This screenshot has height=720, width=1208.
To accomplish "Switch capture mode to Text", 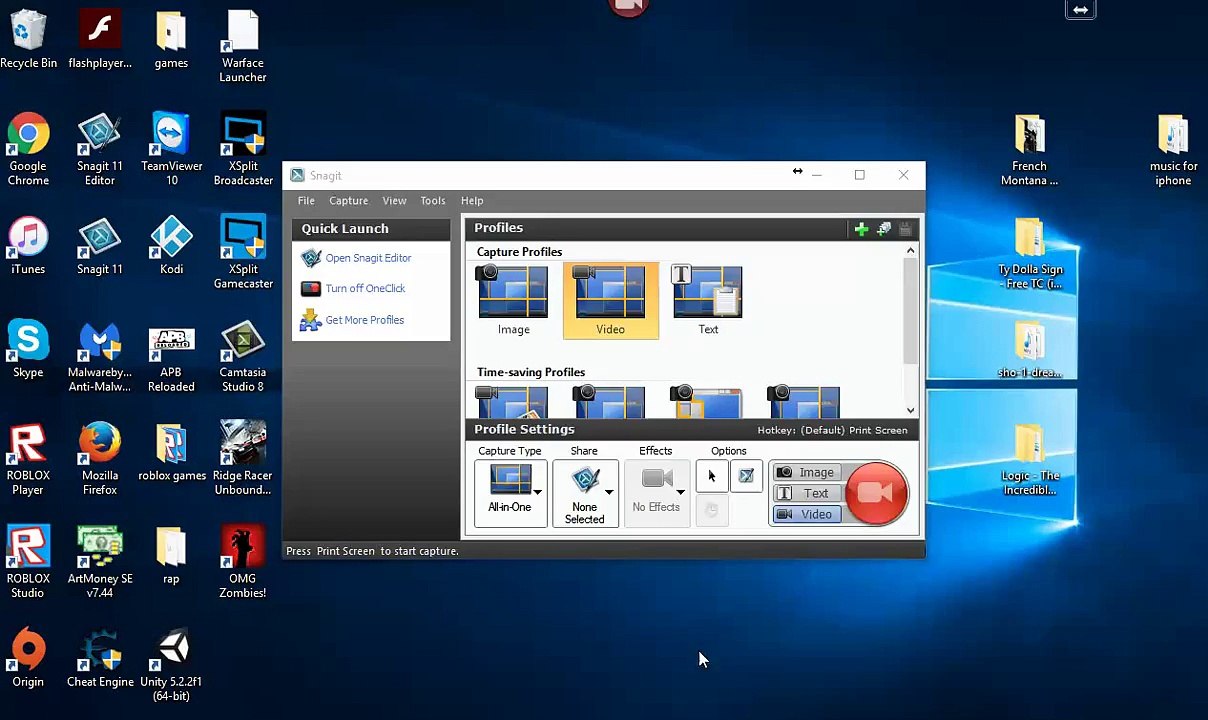I will pyautogui.click(x=806, y=493).
